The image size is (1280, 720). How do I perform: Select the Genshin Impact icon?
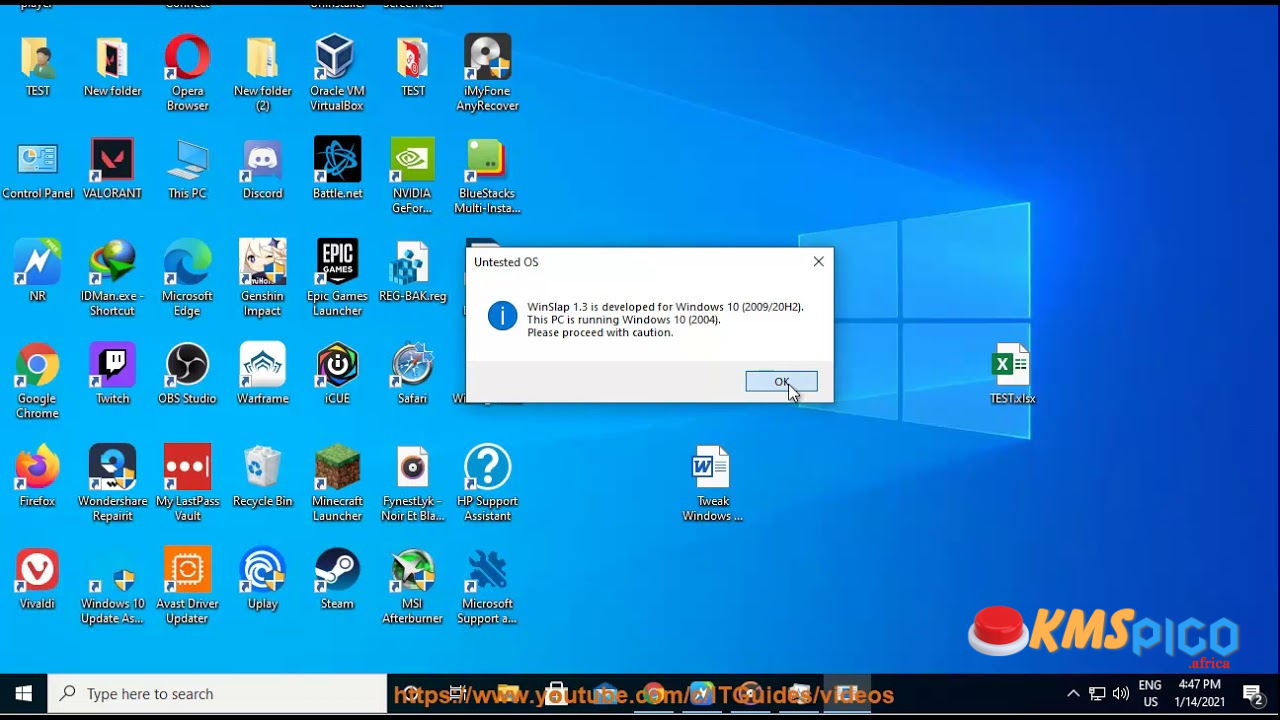[262, 279]
